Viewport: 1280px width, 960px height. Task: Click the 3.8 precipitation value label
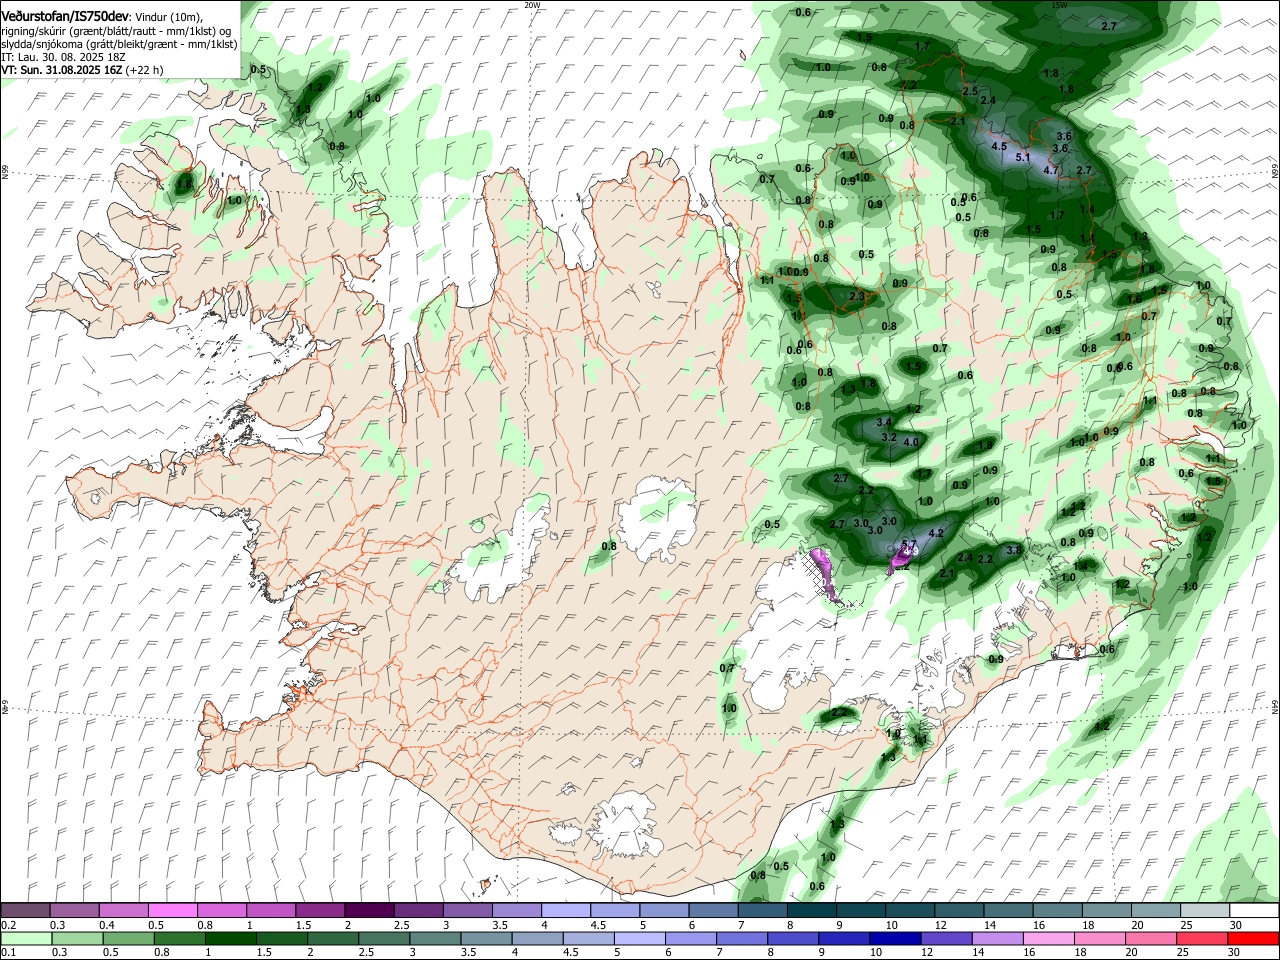[1013, 550]
